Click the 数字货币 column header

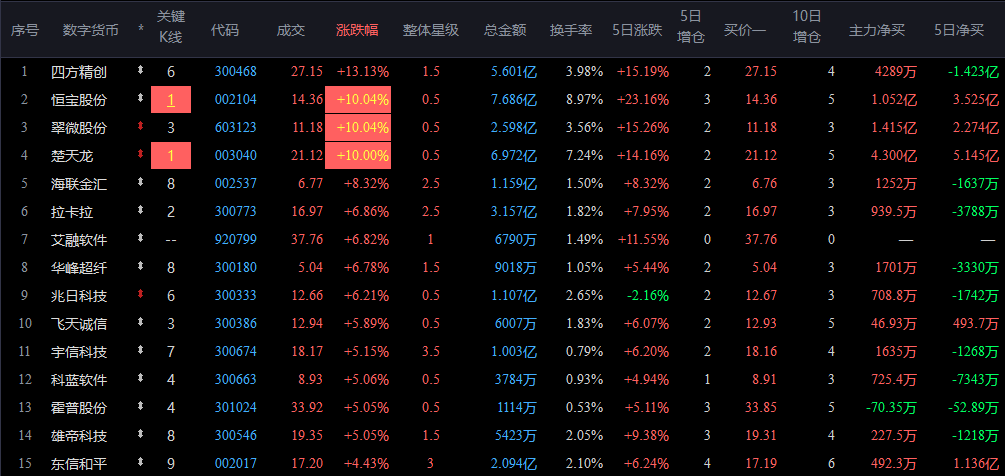(90, 30)
